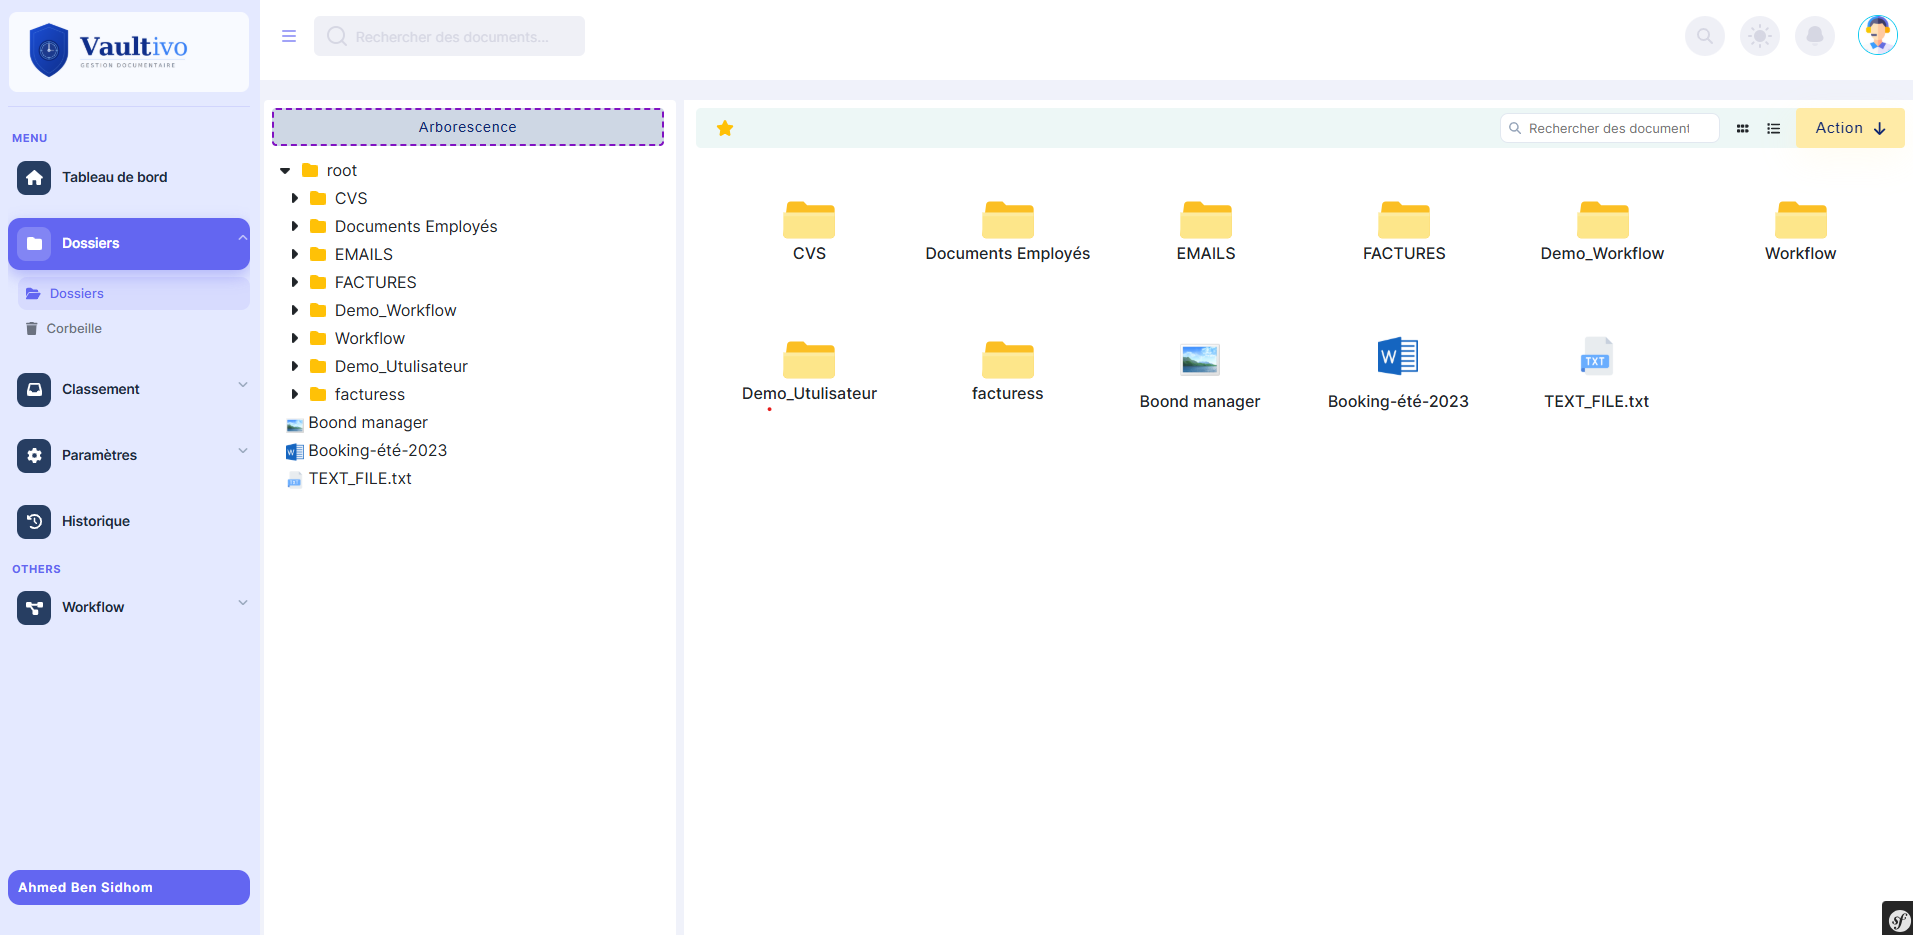Click the Classement inbox icon
This screenshot has width=1913, height=935.
pyautogui.click(x=34, y=389)
